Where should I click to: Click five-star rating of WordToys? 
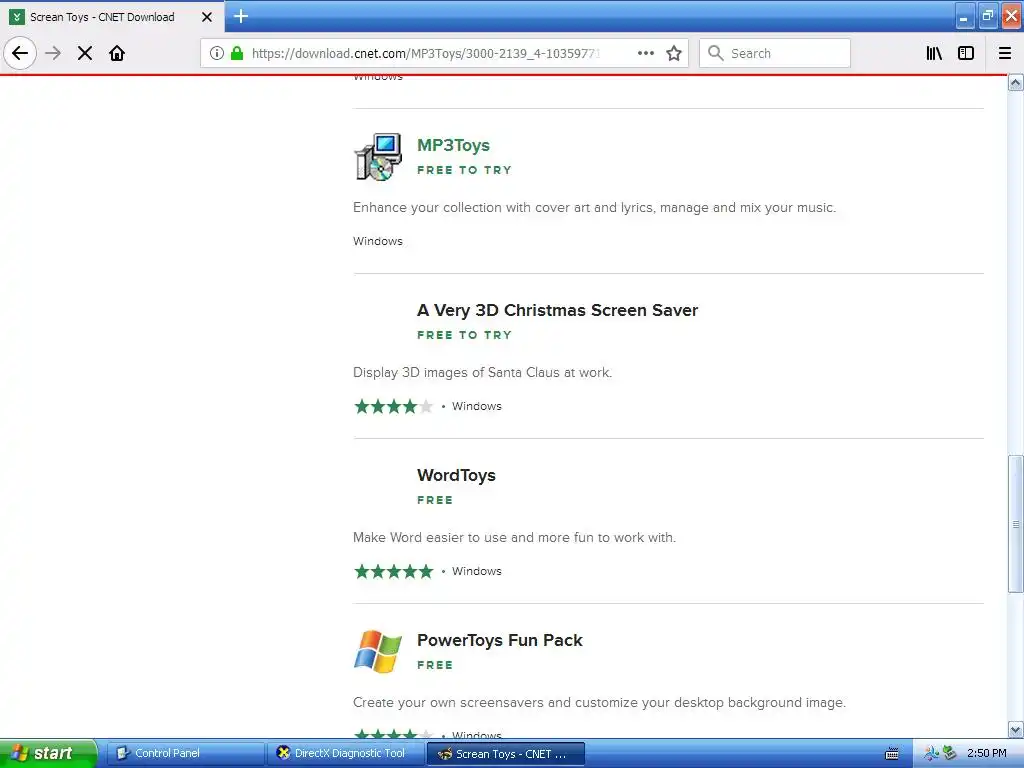pyautogui.click(x=394, y=571)
